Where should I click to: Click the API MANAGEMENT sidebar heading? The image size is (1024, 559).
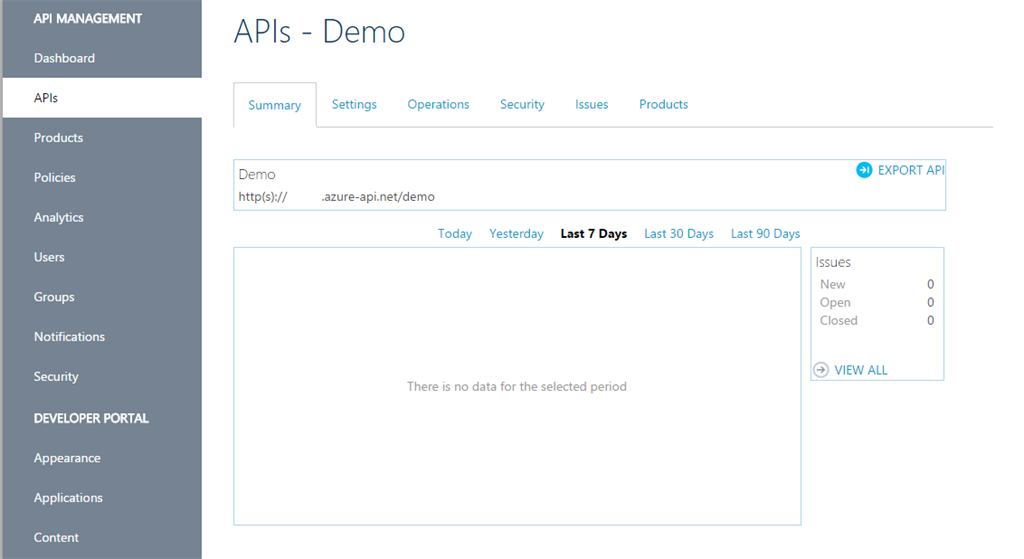coord(88,19)
